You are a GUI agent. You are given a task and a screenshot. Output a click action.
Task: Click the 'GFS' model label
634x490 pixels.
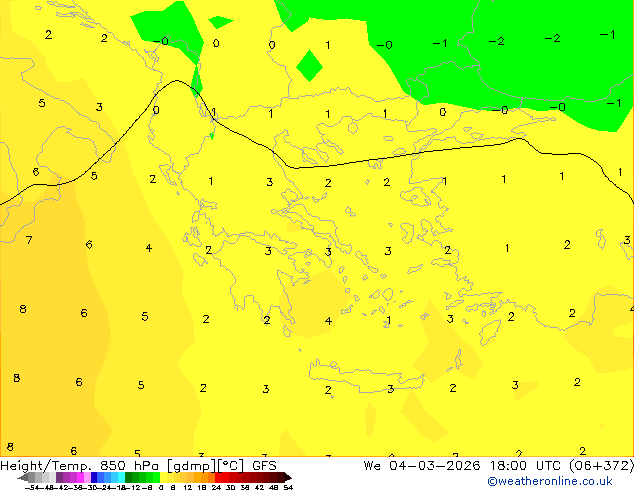point(264,466)
